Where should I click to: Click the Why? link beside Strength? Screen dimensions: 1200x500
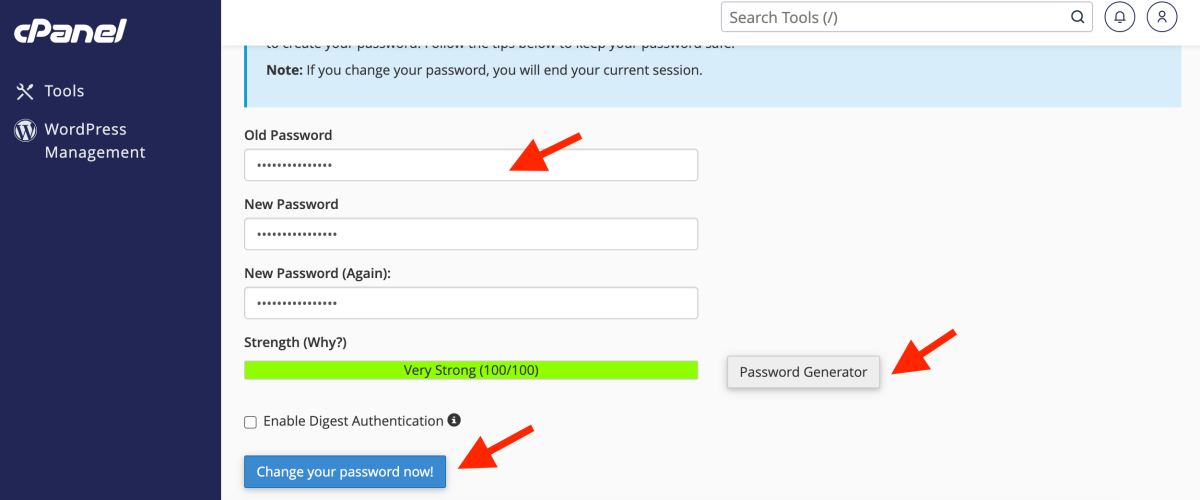(325, 342)
